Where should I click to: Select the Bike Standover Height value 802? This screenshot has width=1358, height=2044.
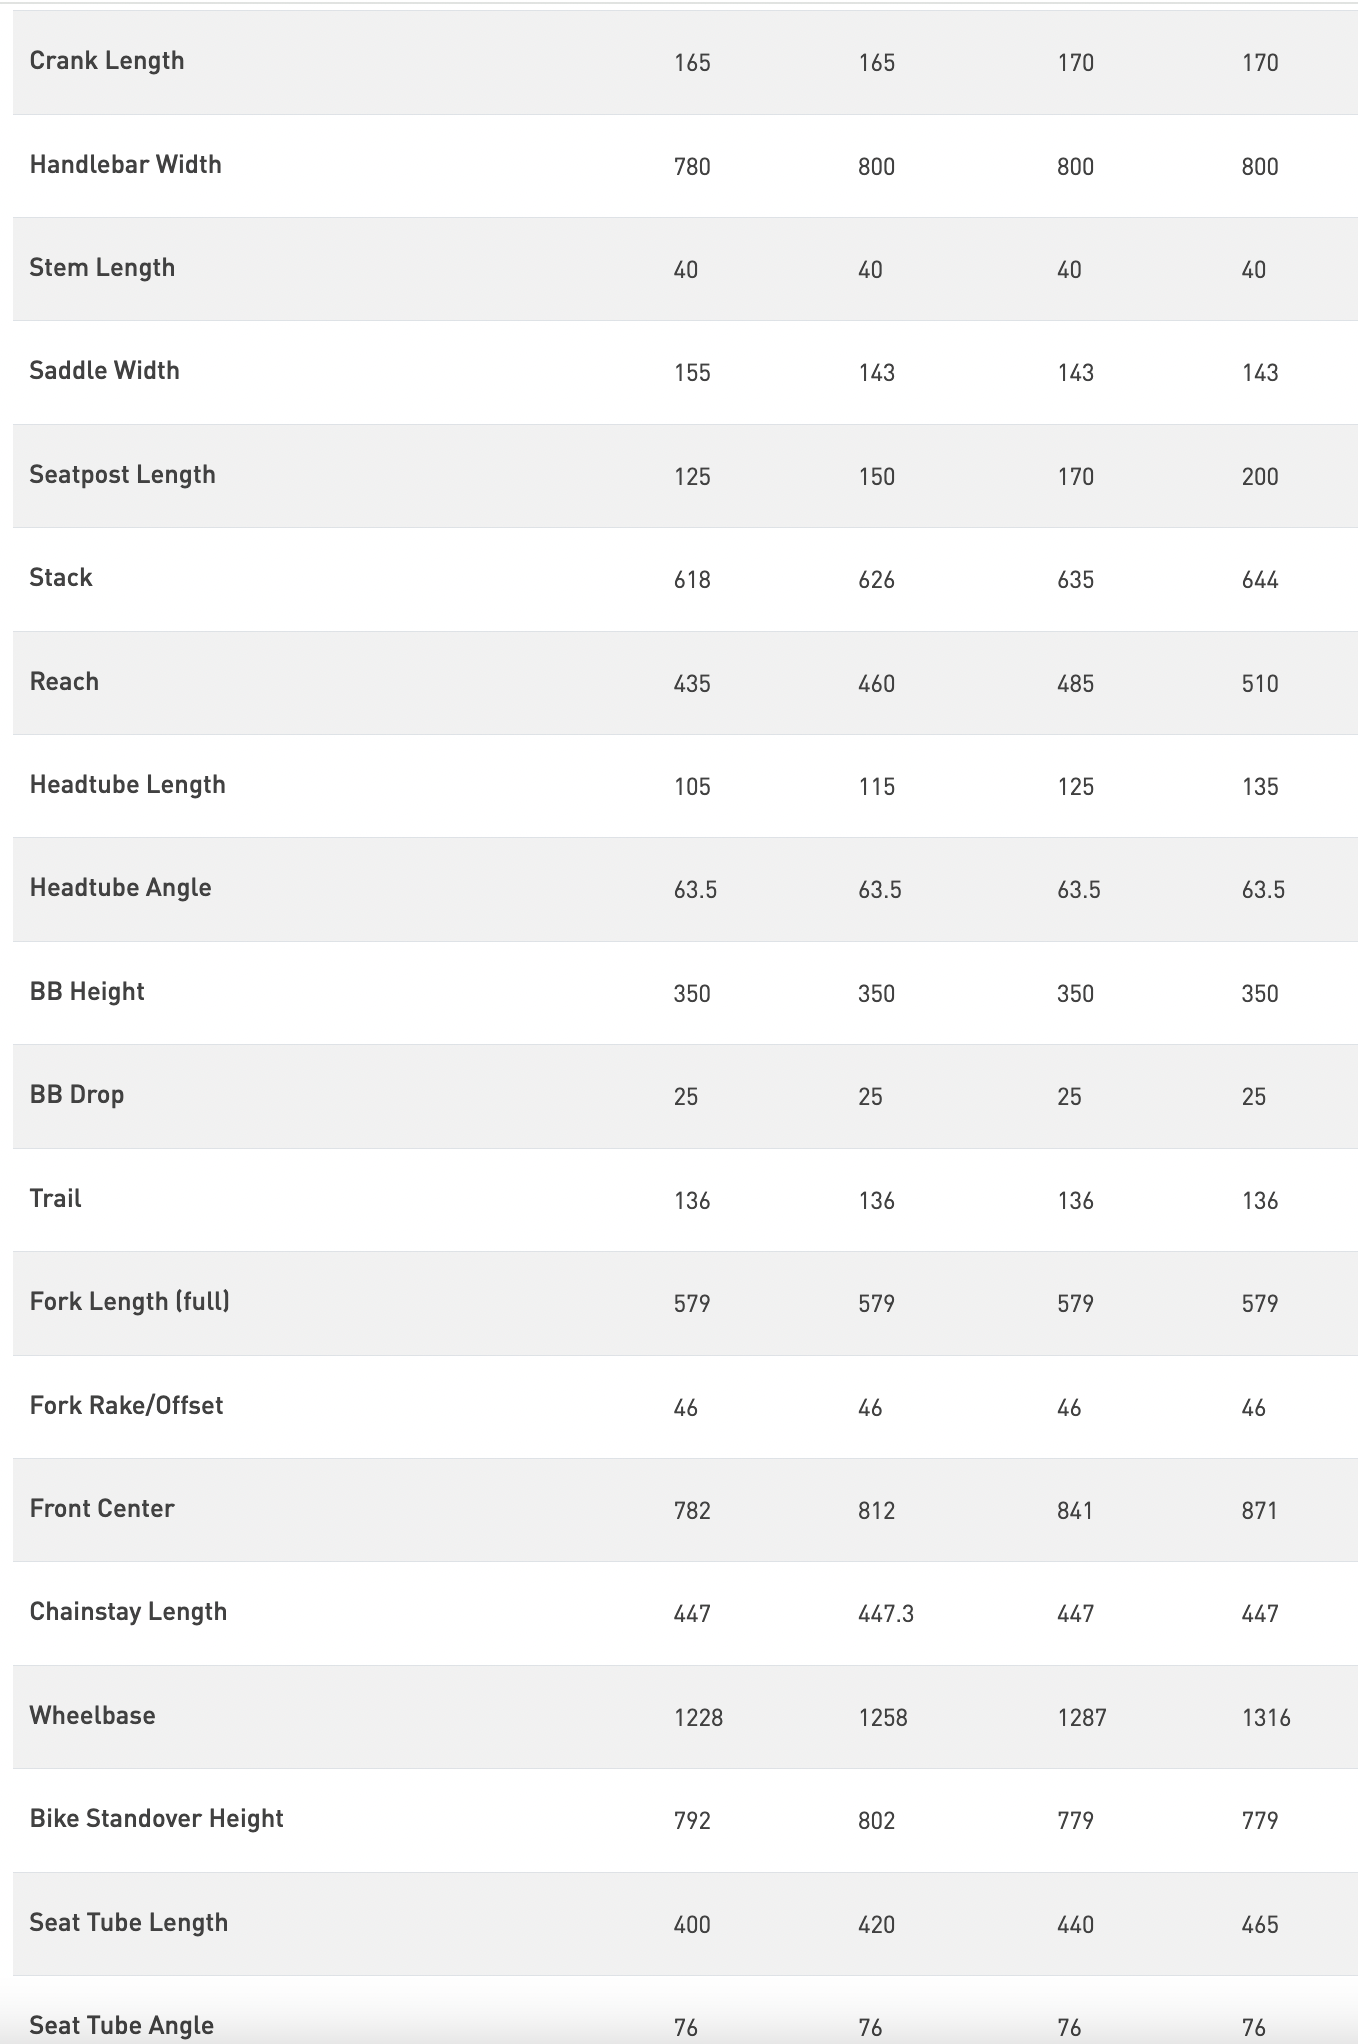[x=876, y=1821]
